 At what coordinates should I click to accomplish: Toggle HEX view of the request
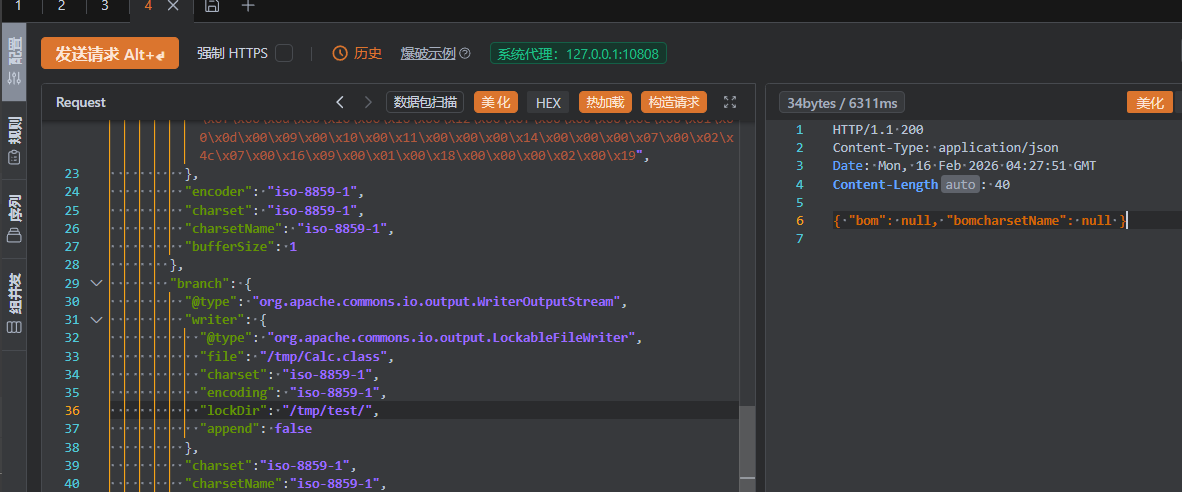click(548, 102)
